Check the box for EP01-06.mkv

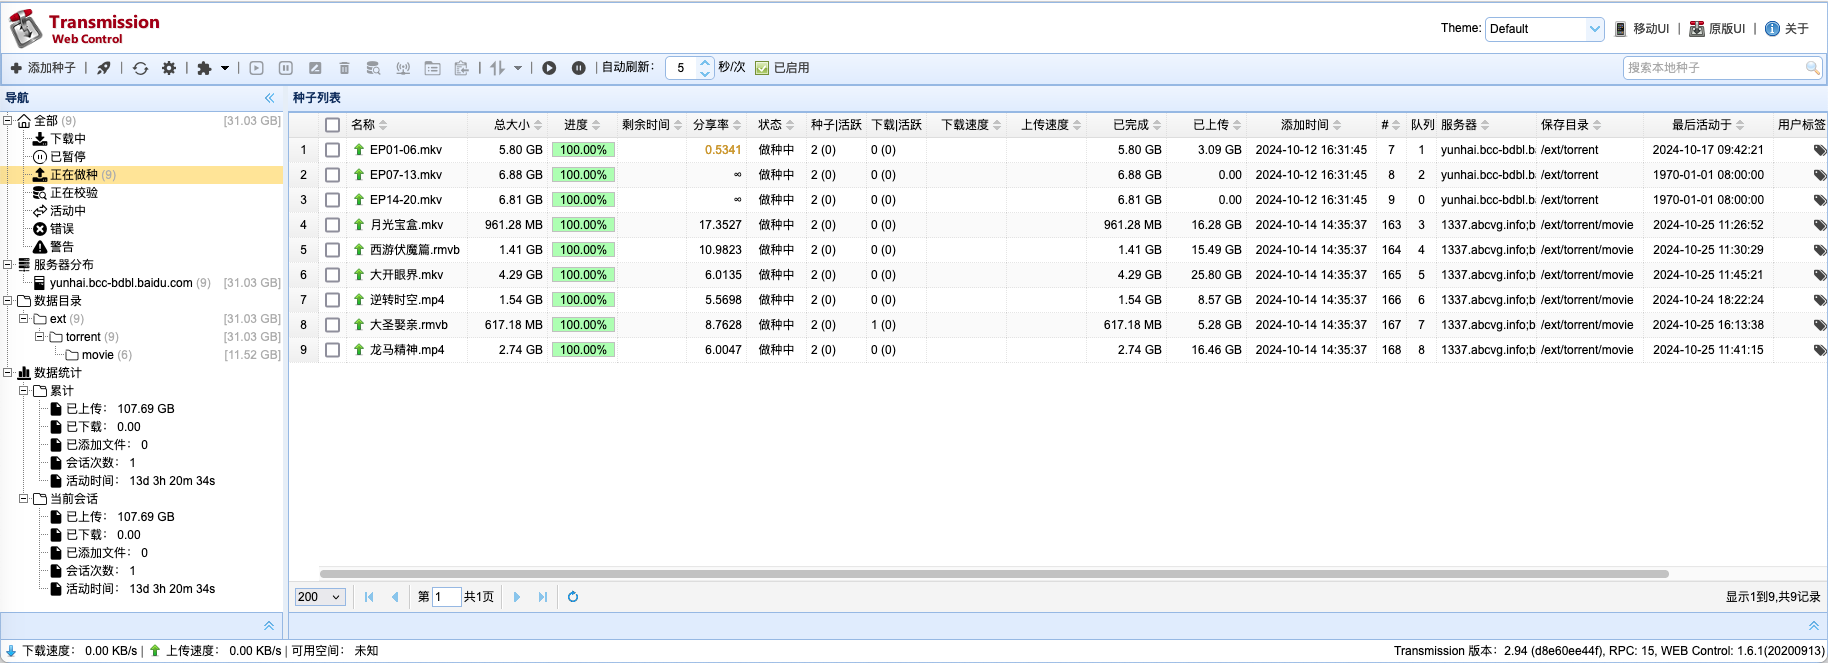(x=332, y=150)
